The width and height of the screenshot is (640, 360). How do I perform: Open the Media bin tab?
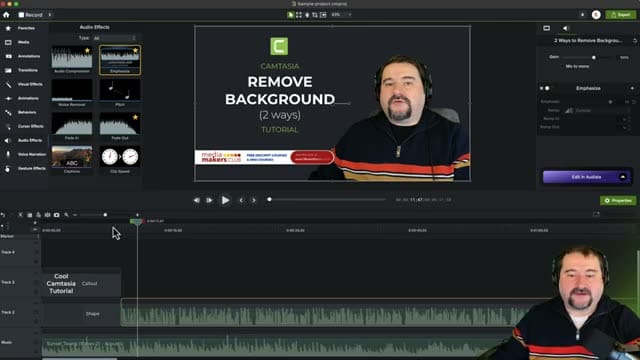coord(24,42)
